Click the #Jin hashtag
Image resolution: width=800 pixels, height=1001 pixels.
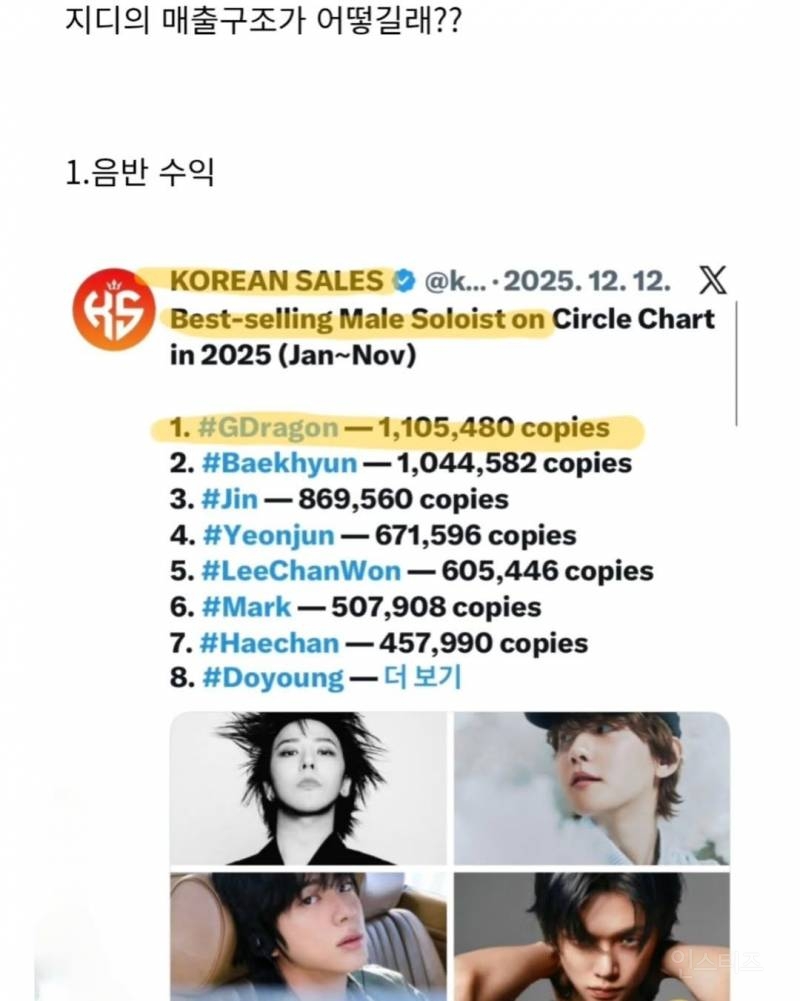(x=234, y=499)
